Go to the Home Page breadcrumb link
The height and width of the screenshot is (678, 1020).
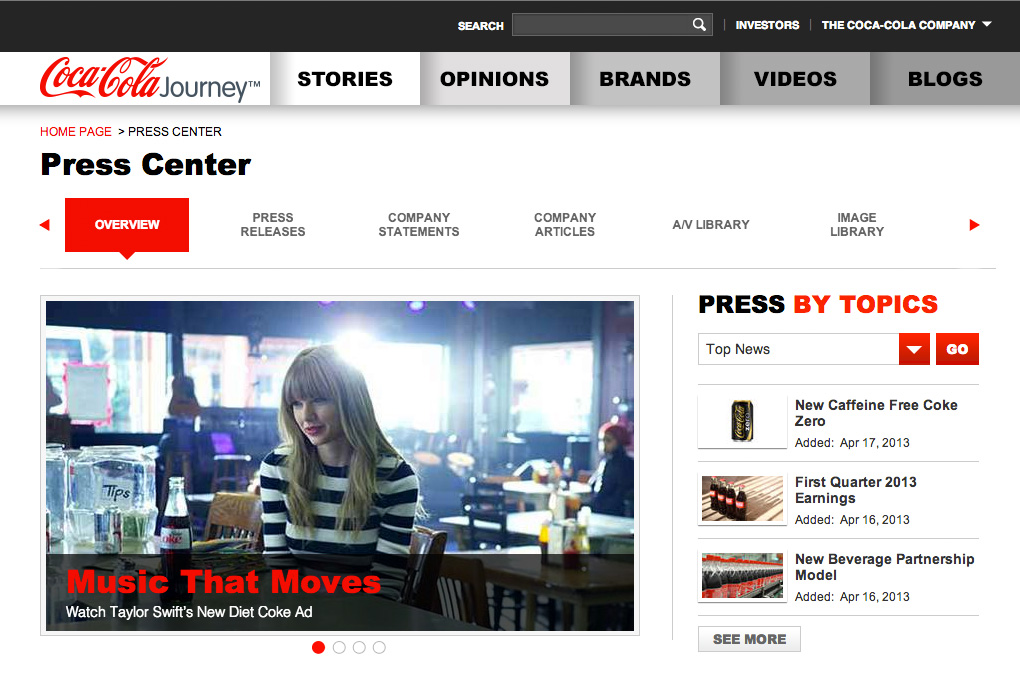76,131
